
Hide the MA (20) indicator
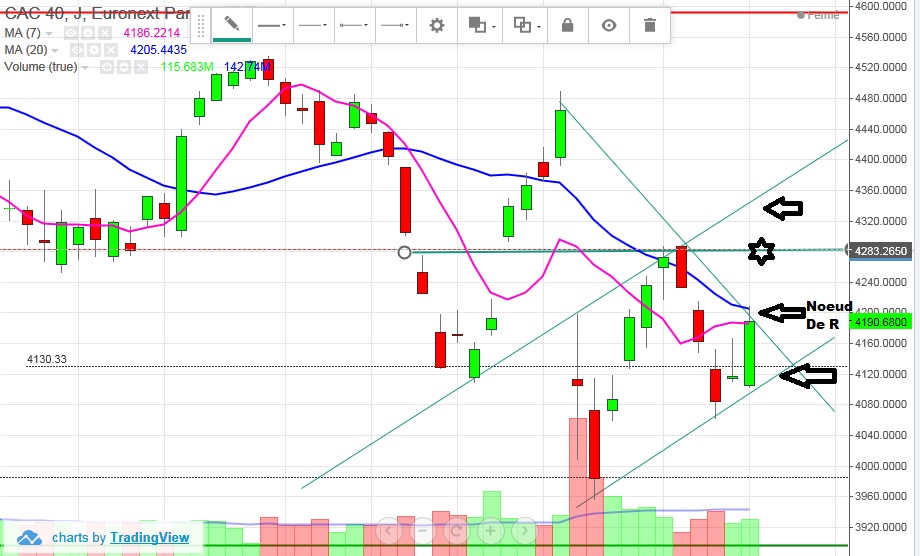77,50
